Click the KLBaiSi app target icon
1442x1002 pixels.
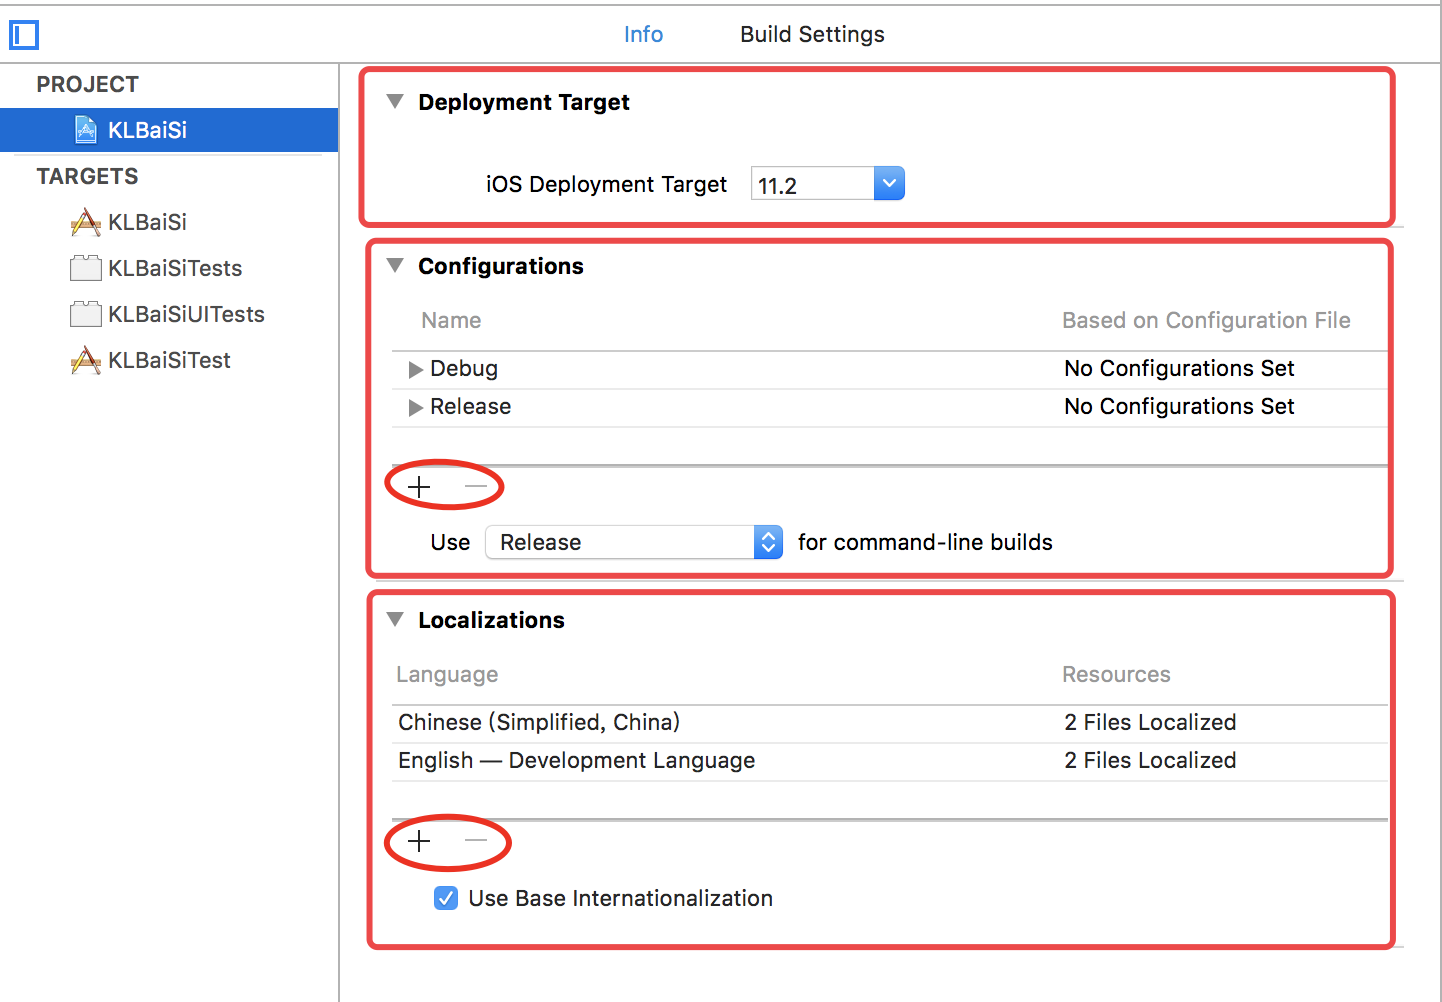click(x=86, y=222)
